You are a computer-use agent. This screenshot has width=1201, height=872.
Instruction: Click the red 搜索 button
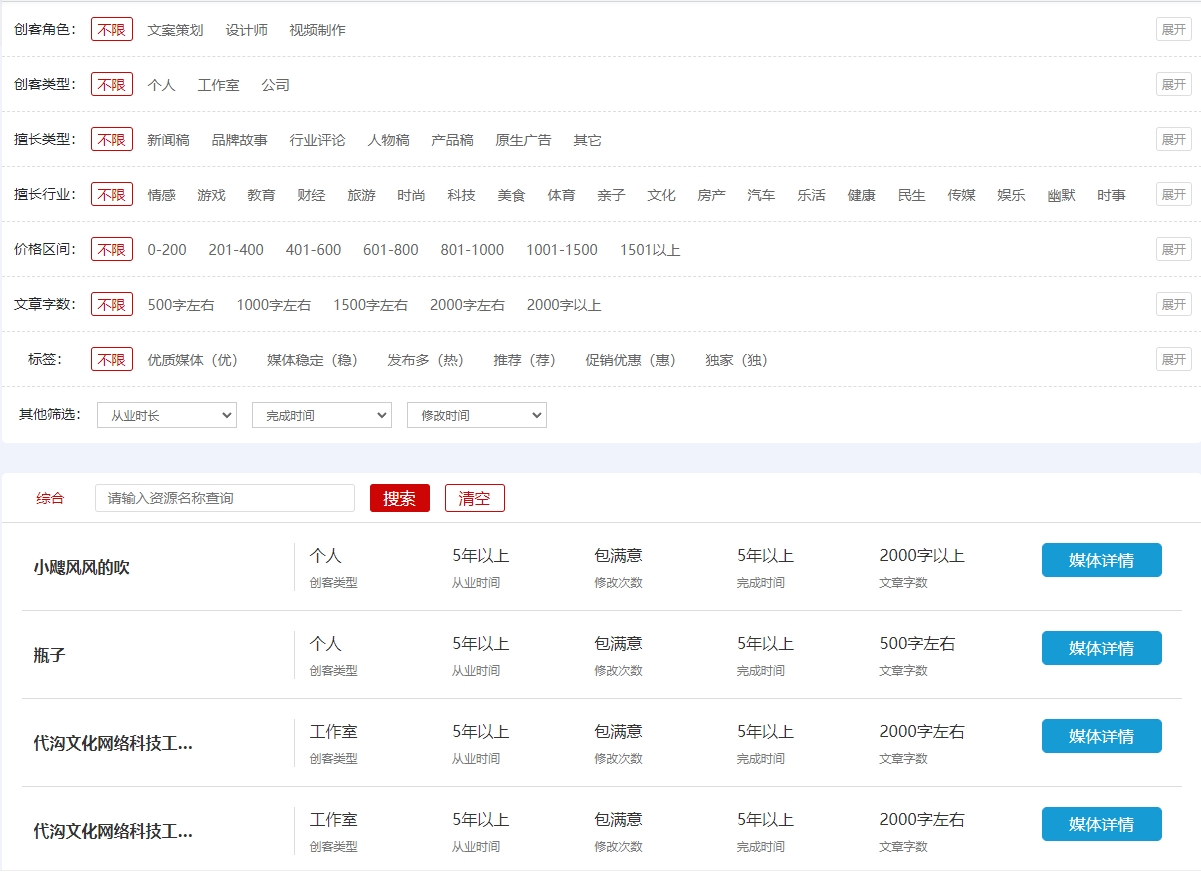(x=399, y=498)
